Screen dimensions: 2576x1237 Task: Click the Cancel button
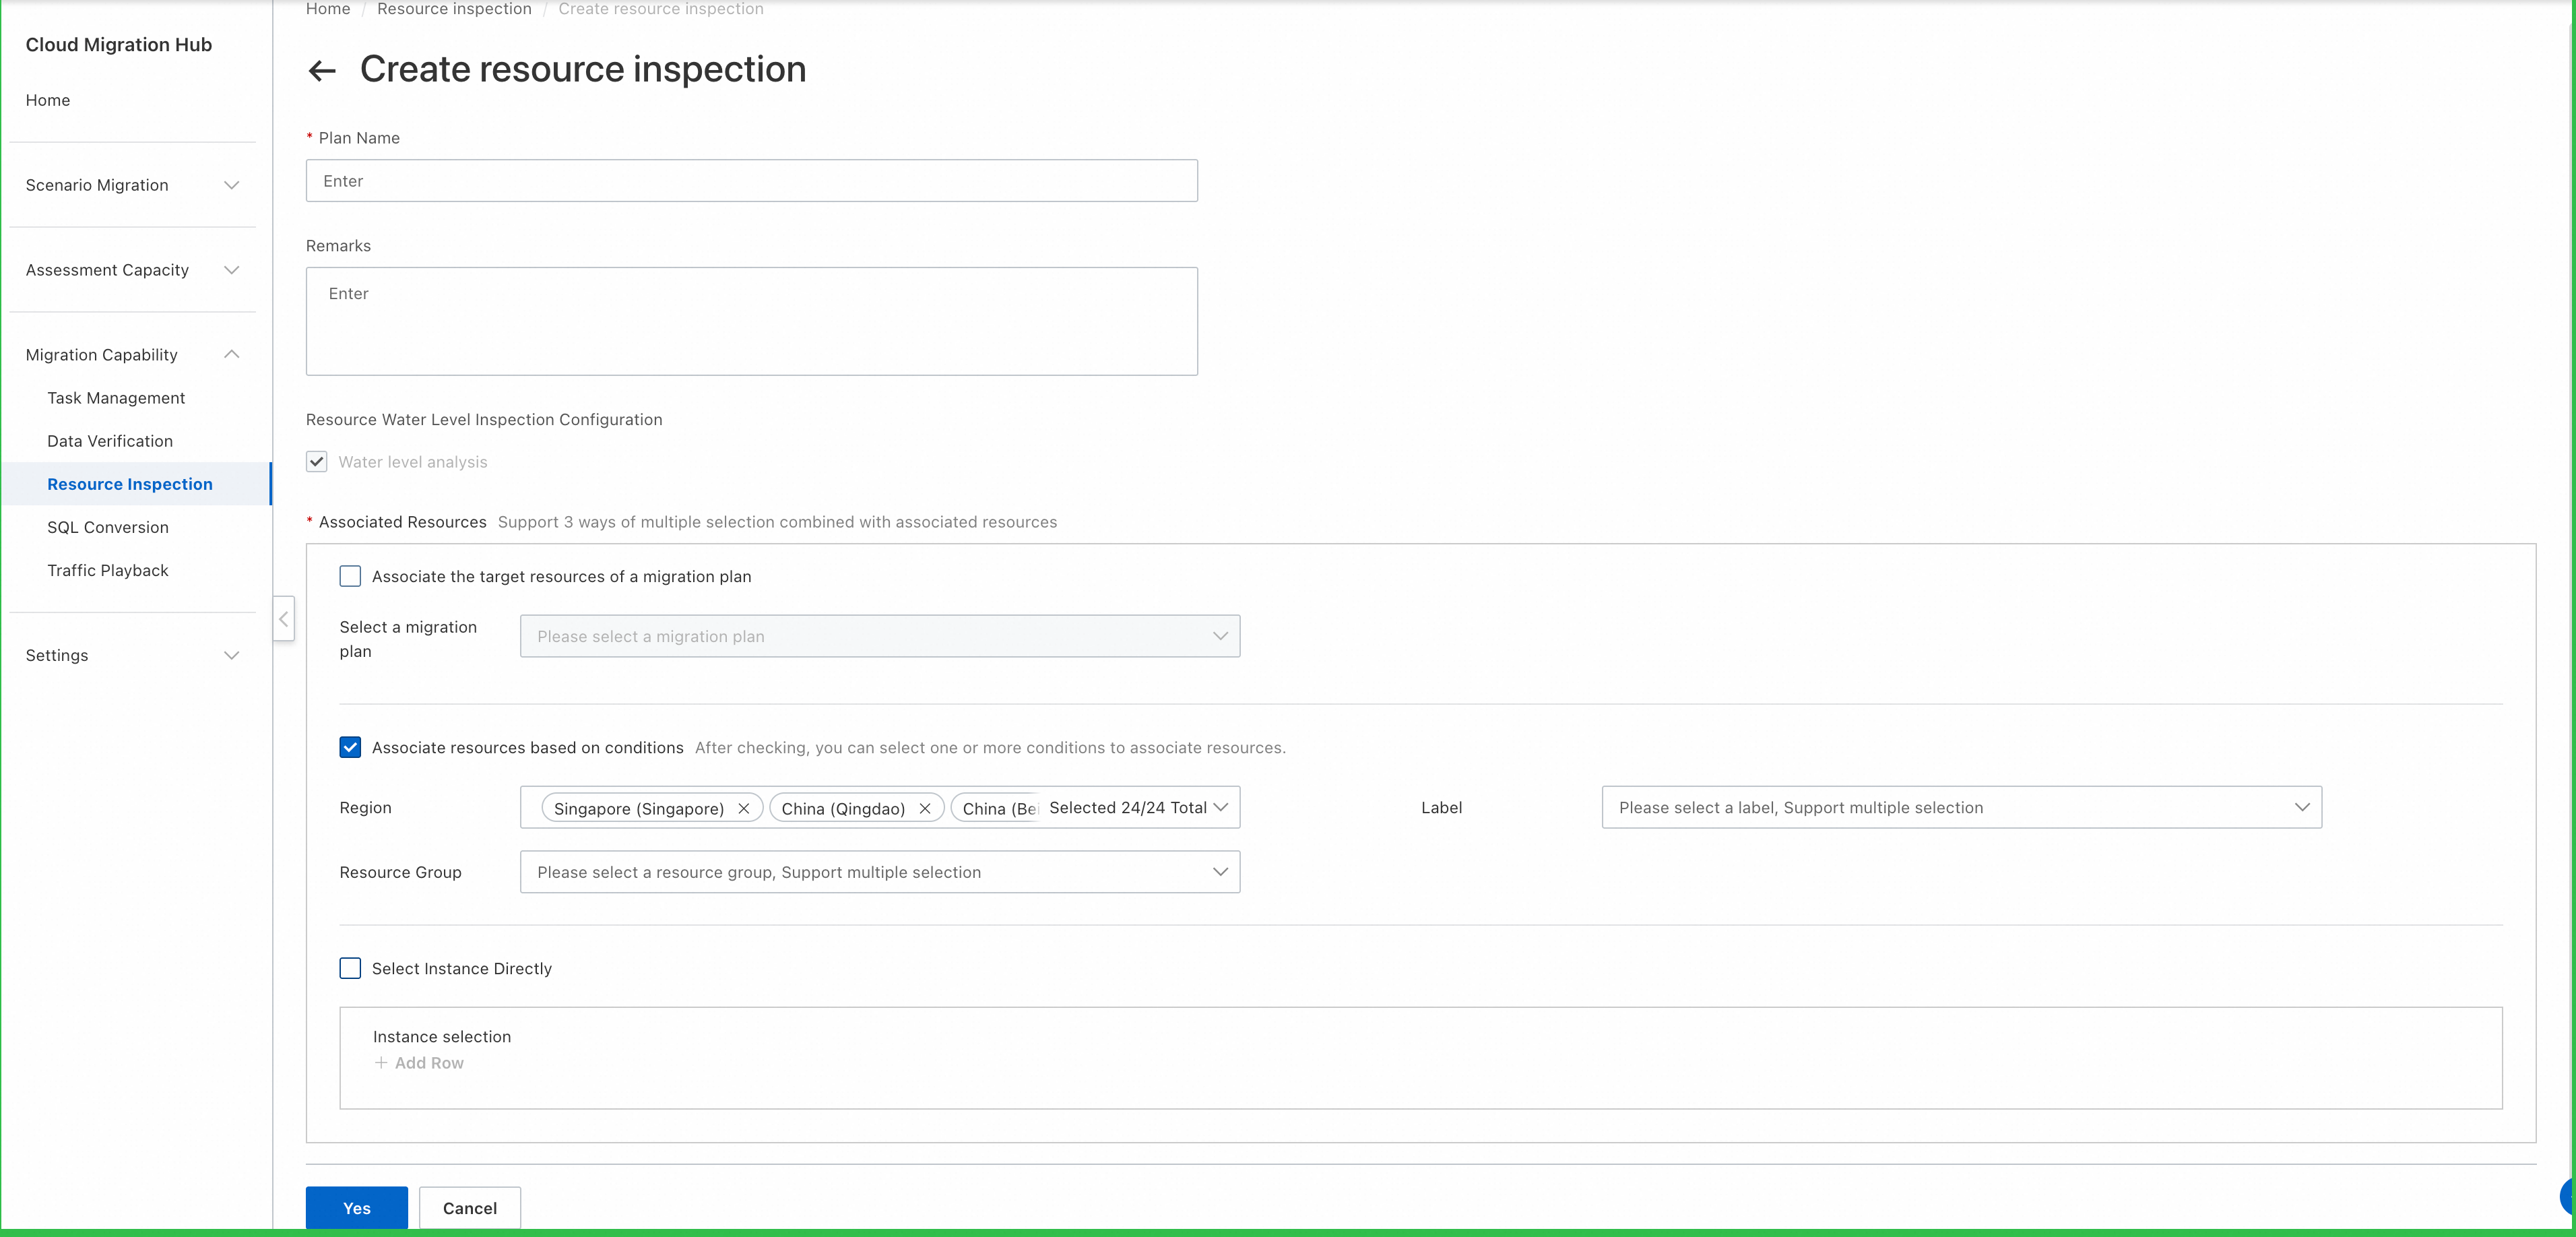click(x=469, y=1208)
